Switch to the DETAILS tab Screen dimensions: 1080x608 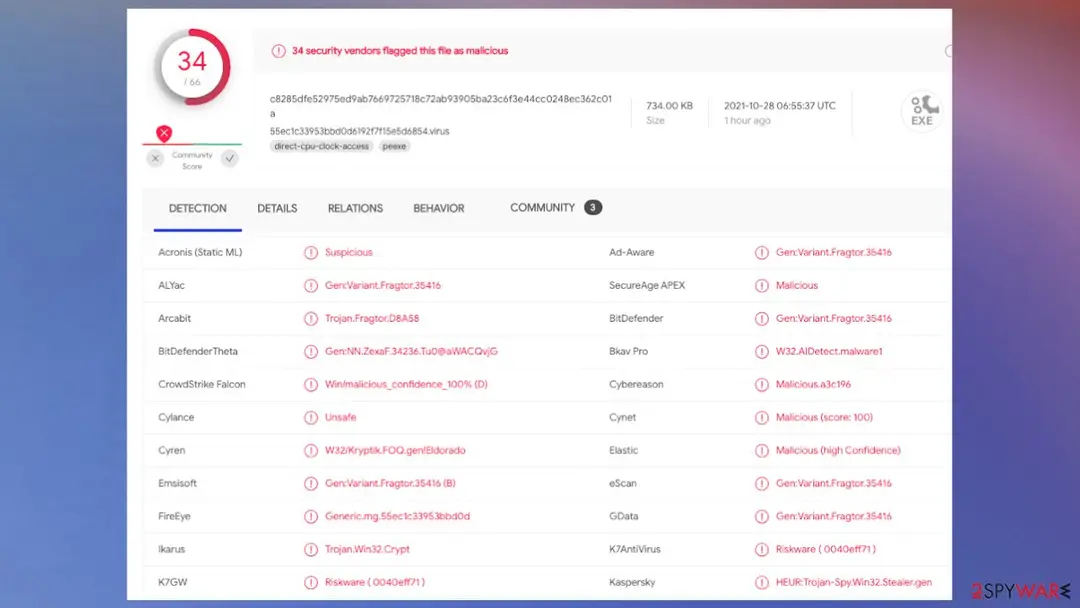(x=277, y=208)
